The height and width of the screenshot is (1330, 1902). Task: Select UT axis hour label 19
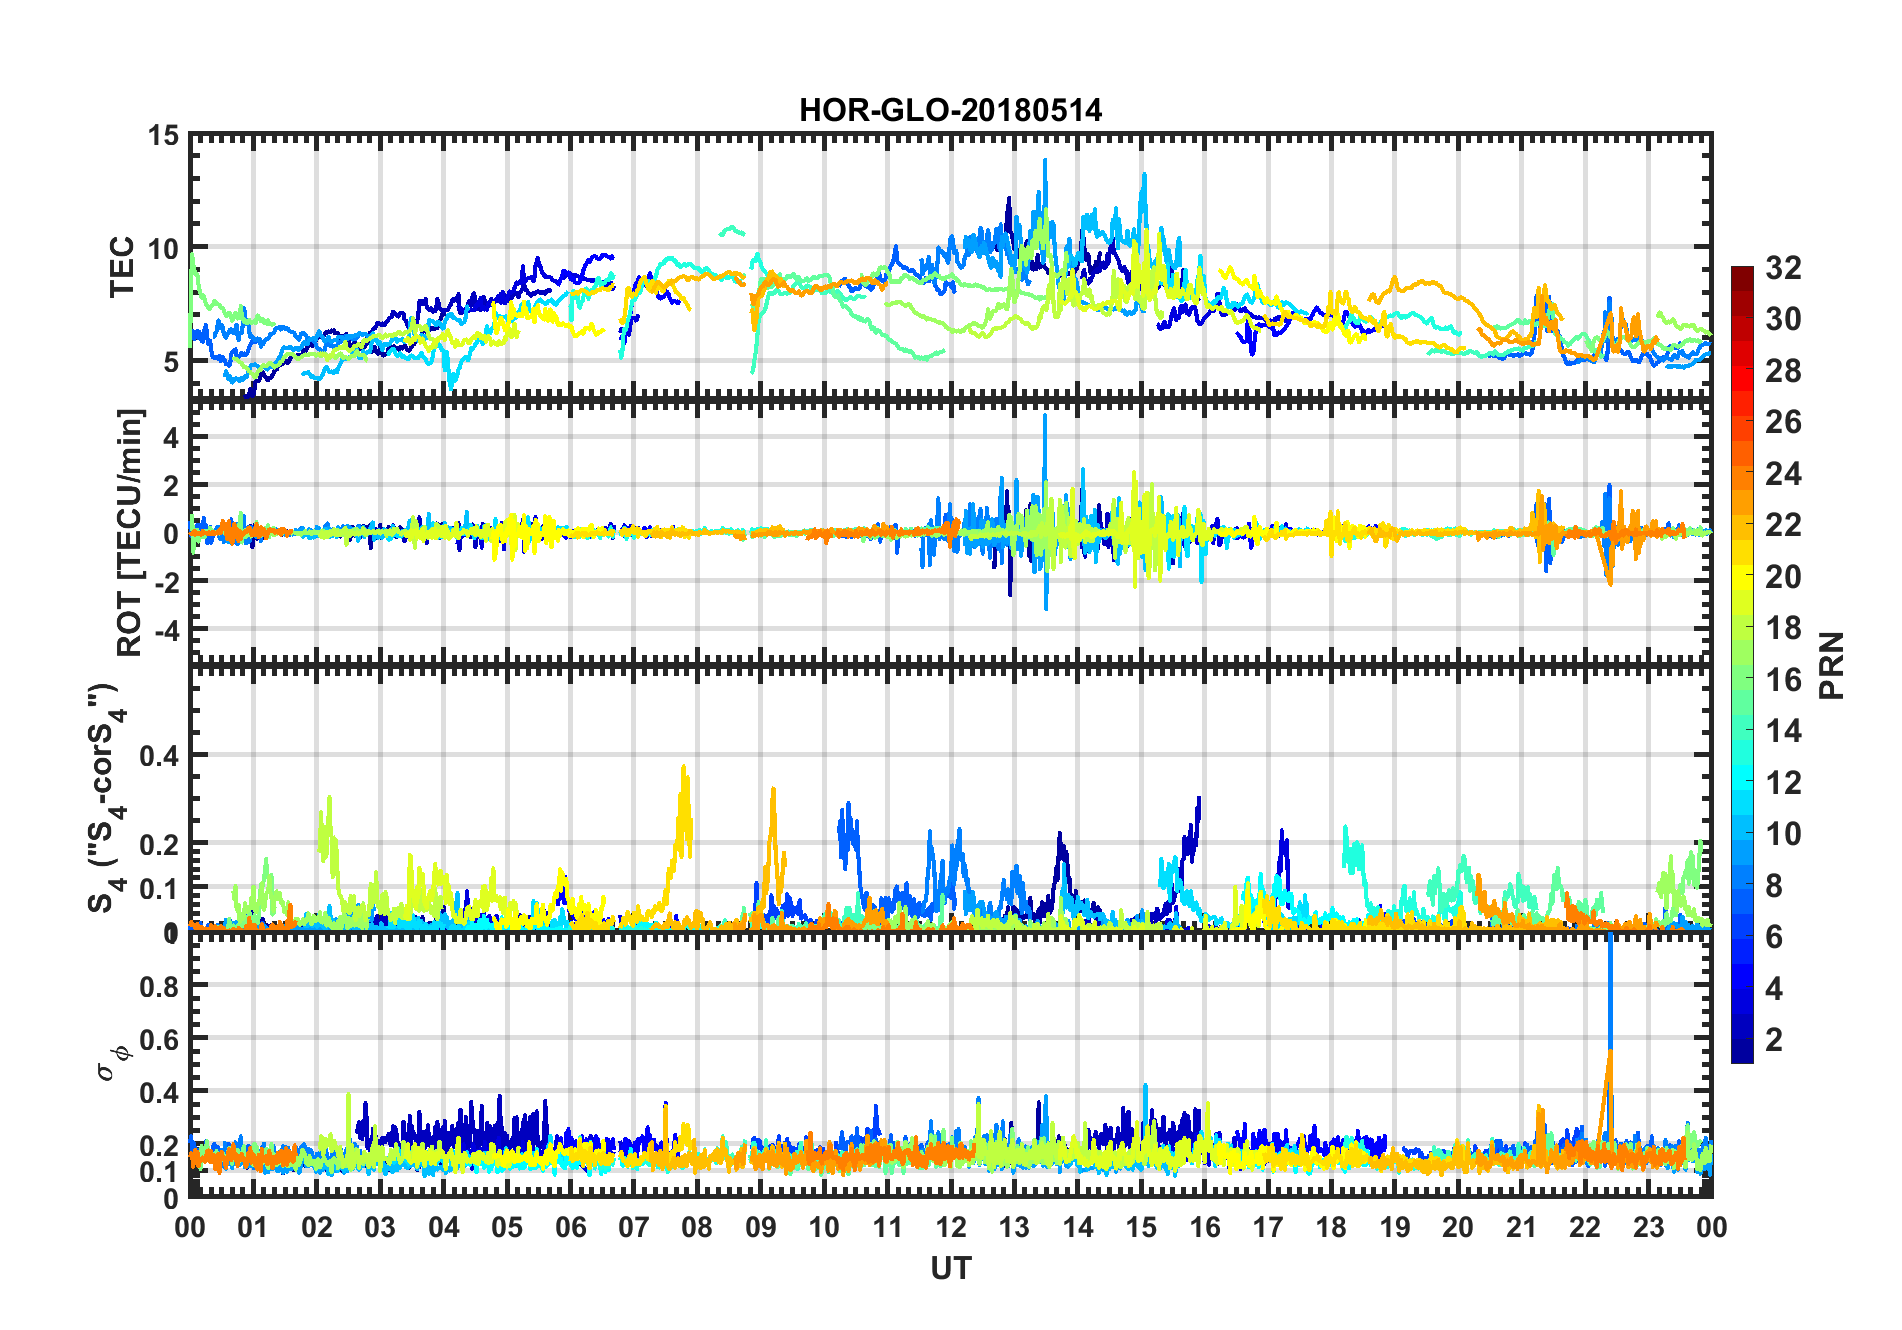1395,1227
